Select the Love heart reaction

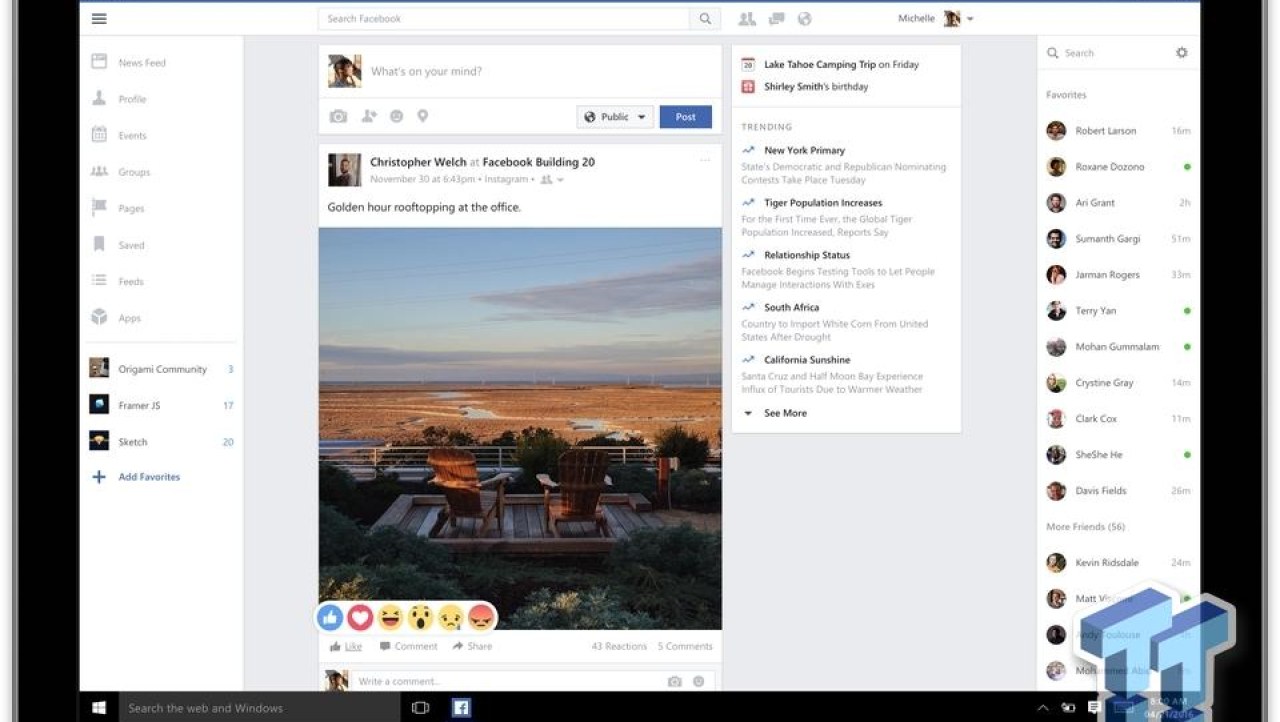[360, 618]
